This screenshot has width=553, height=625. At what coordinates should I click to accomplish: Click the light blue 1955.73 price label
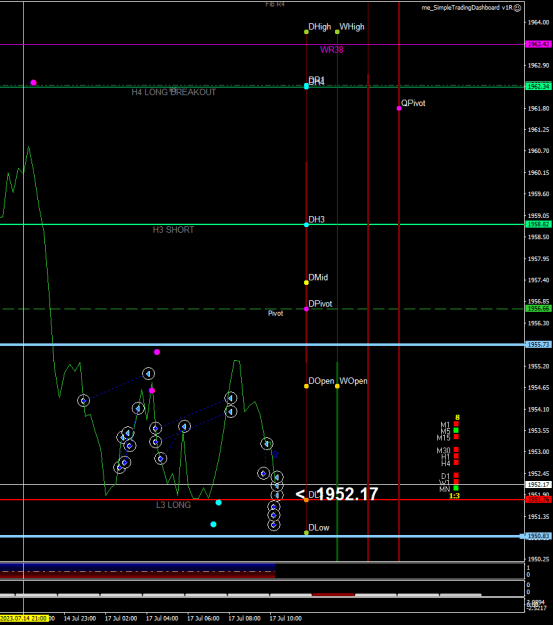(x=539, y=344)
